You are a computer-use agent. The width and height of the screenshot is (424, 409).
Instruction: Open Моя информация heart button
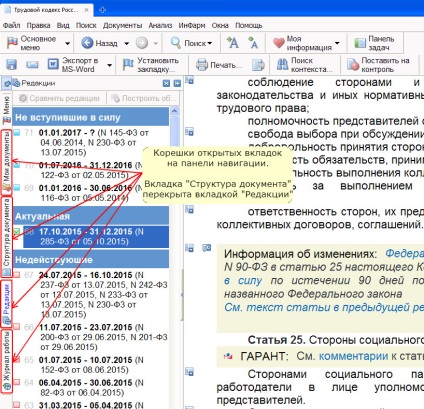click(302, 43)
